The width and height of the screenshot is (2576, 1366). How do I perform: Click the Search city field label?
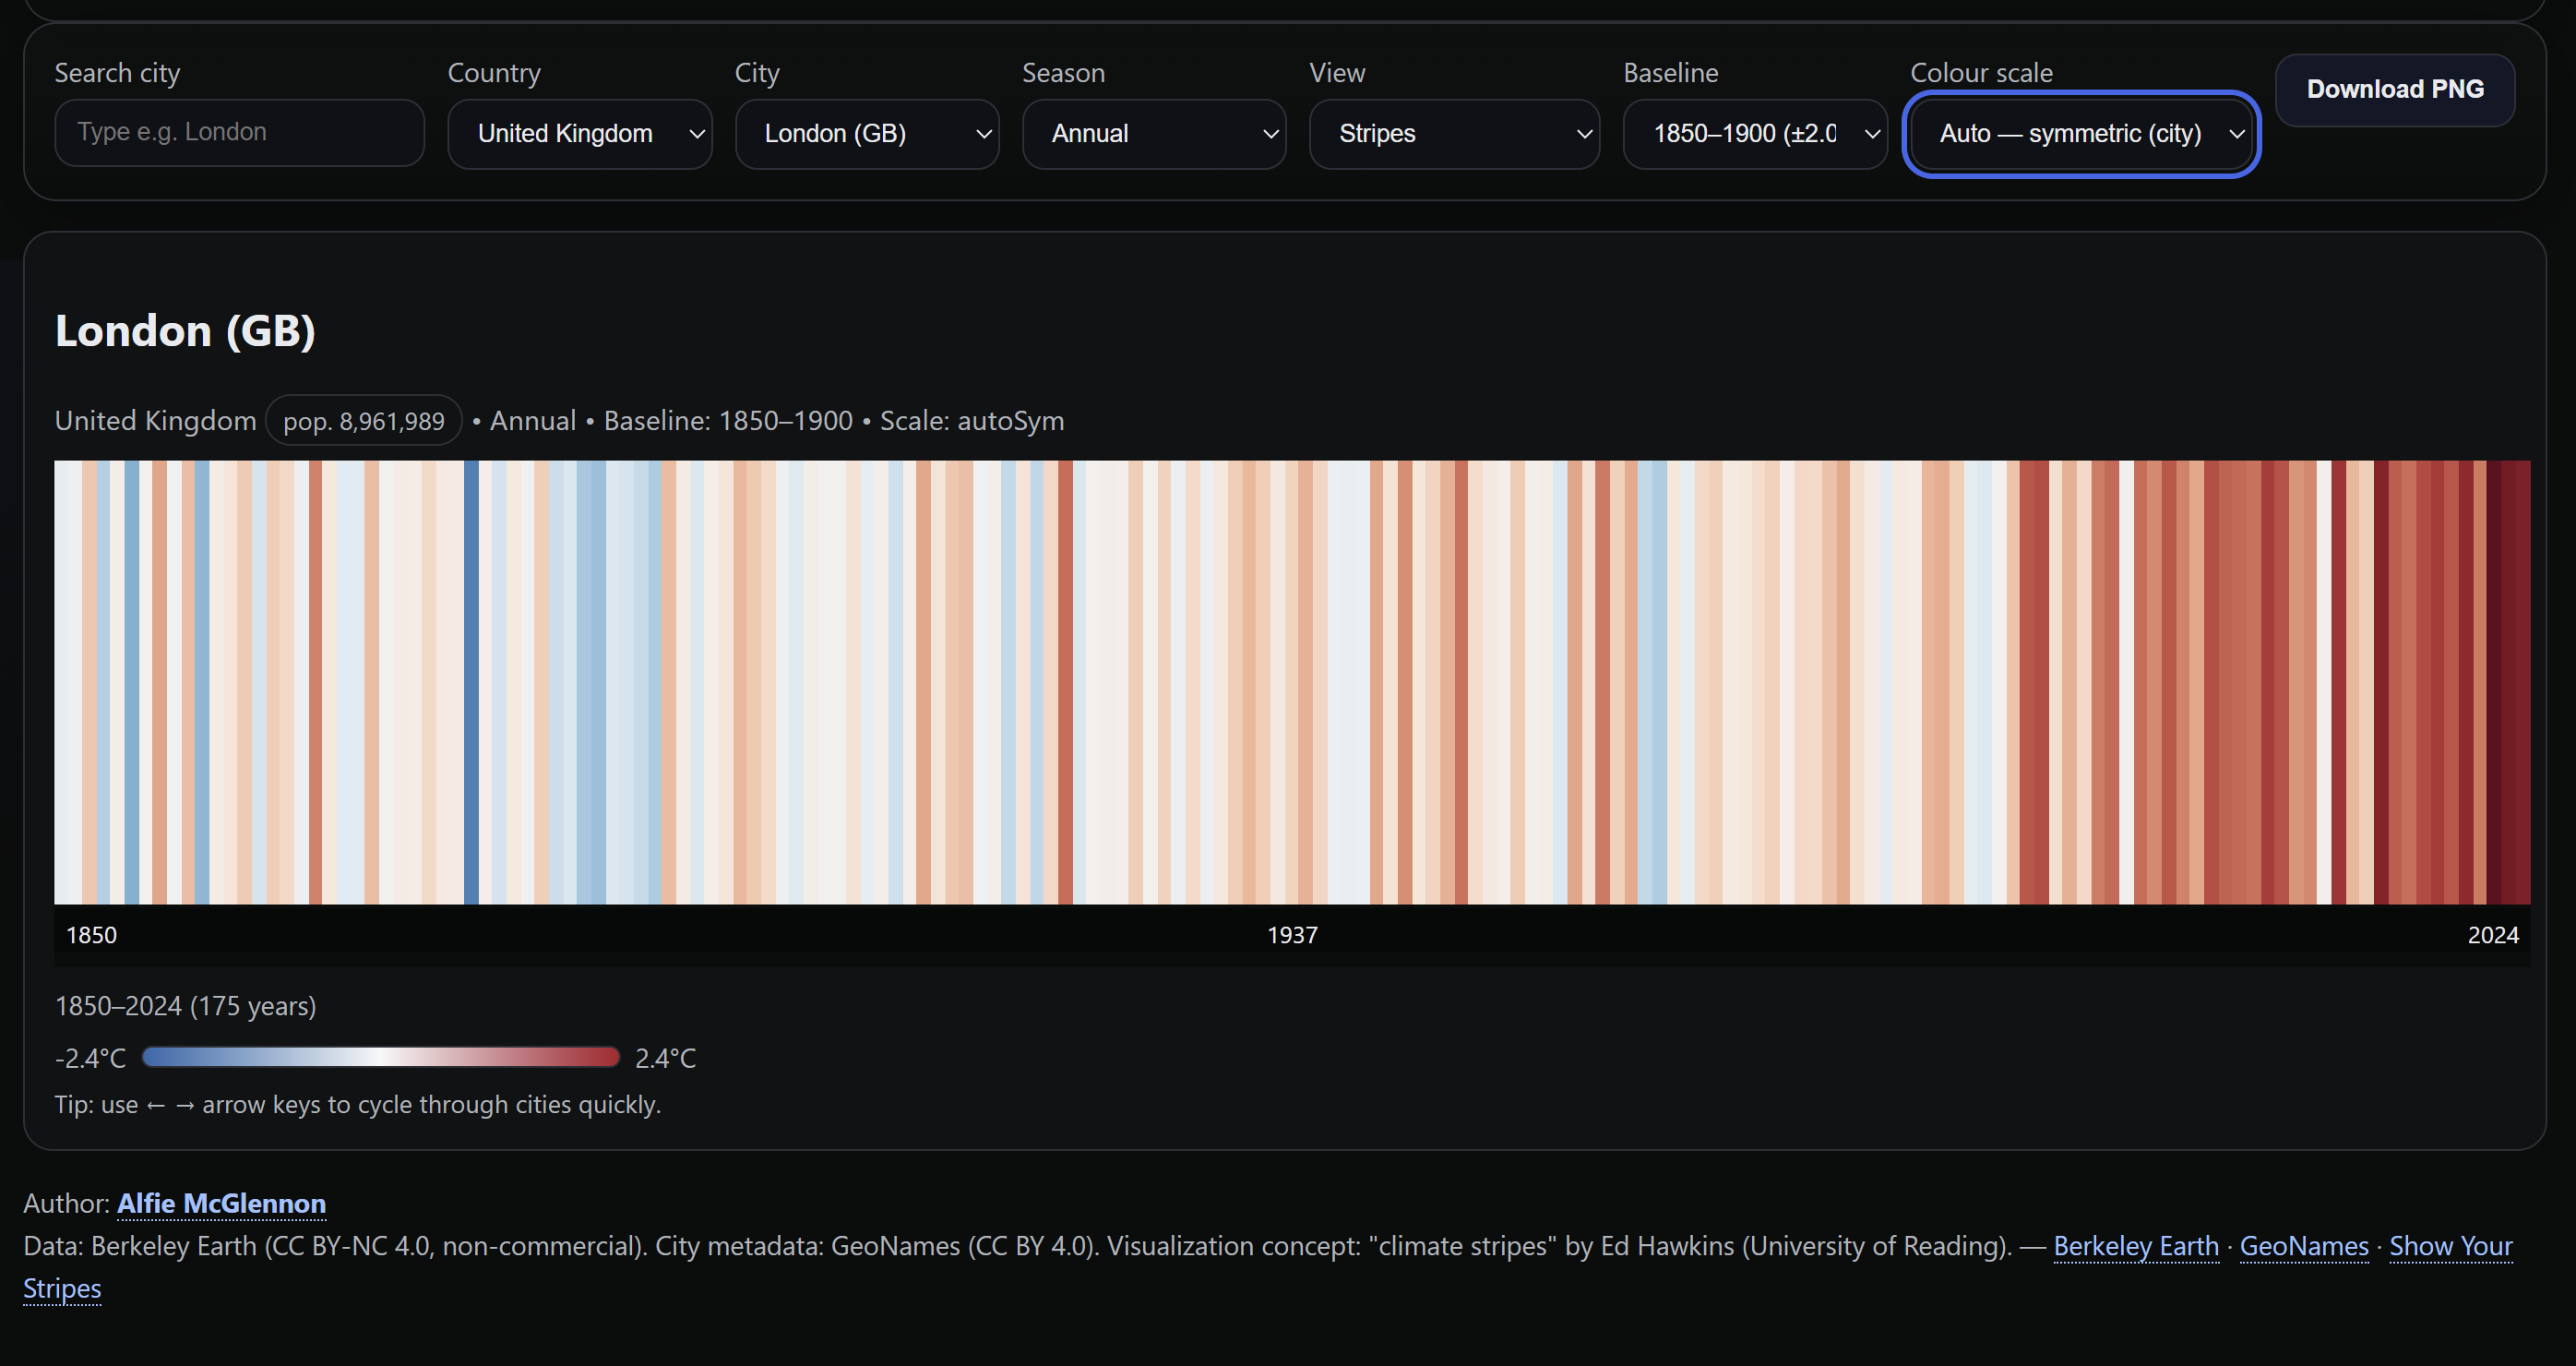(117, 73)
